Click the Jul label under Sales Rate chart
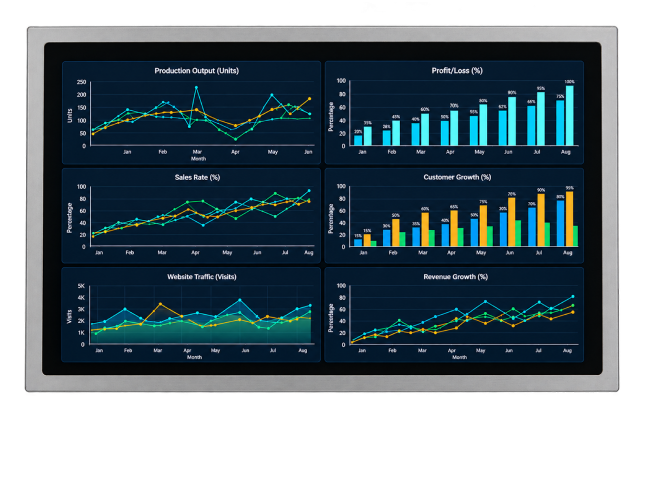The width and height of the screenshot is (649, 493). coord(285,252)
